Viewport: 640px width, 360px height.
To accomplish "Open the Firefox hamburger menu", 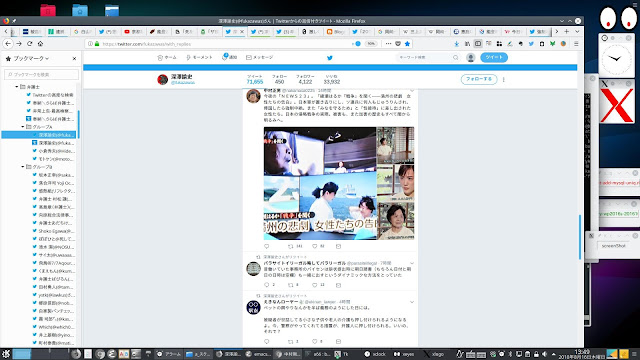I will tap(576, 44).
